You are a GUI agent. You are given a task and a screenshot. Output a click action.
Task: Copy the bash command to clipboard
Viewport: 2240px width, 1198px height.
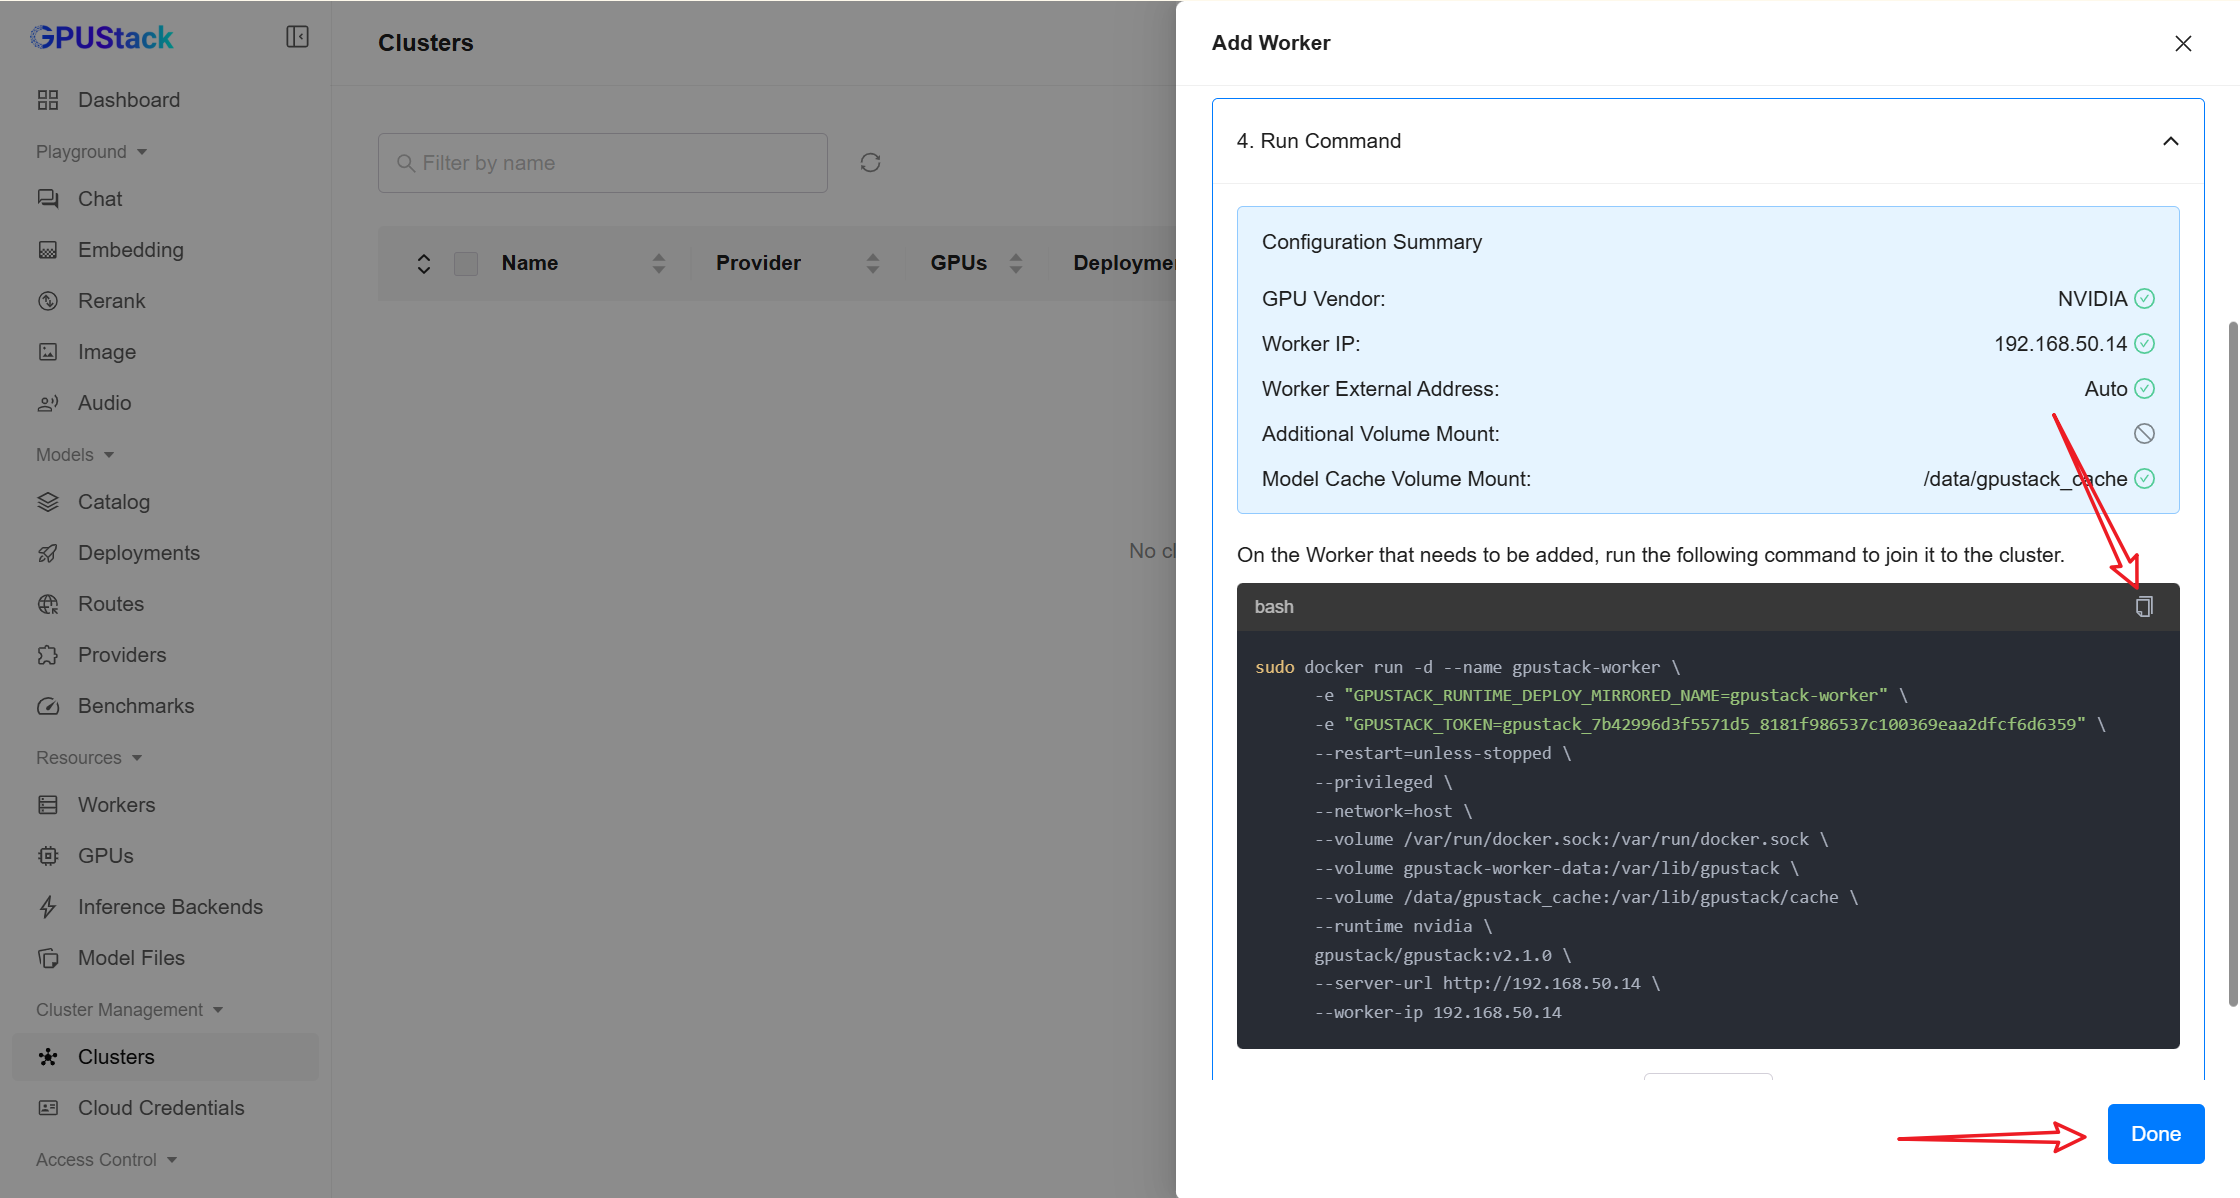(2143, 607)
